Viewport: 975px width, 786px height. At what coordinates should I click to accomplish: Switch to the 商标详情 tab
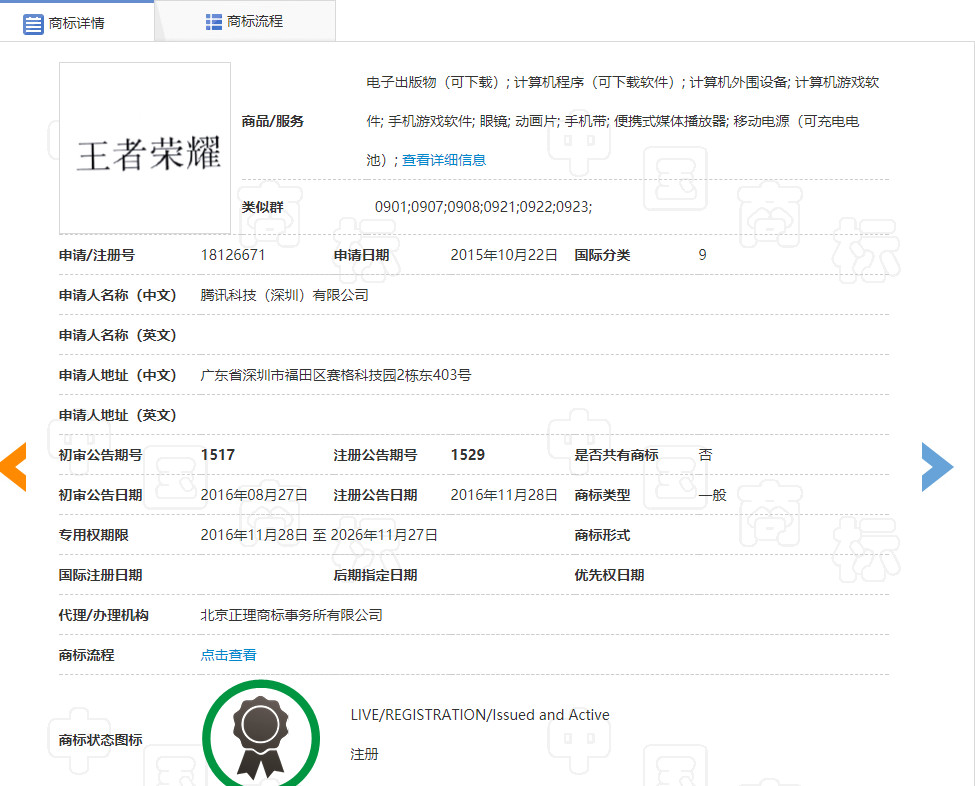click(x=76, y=22)
